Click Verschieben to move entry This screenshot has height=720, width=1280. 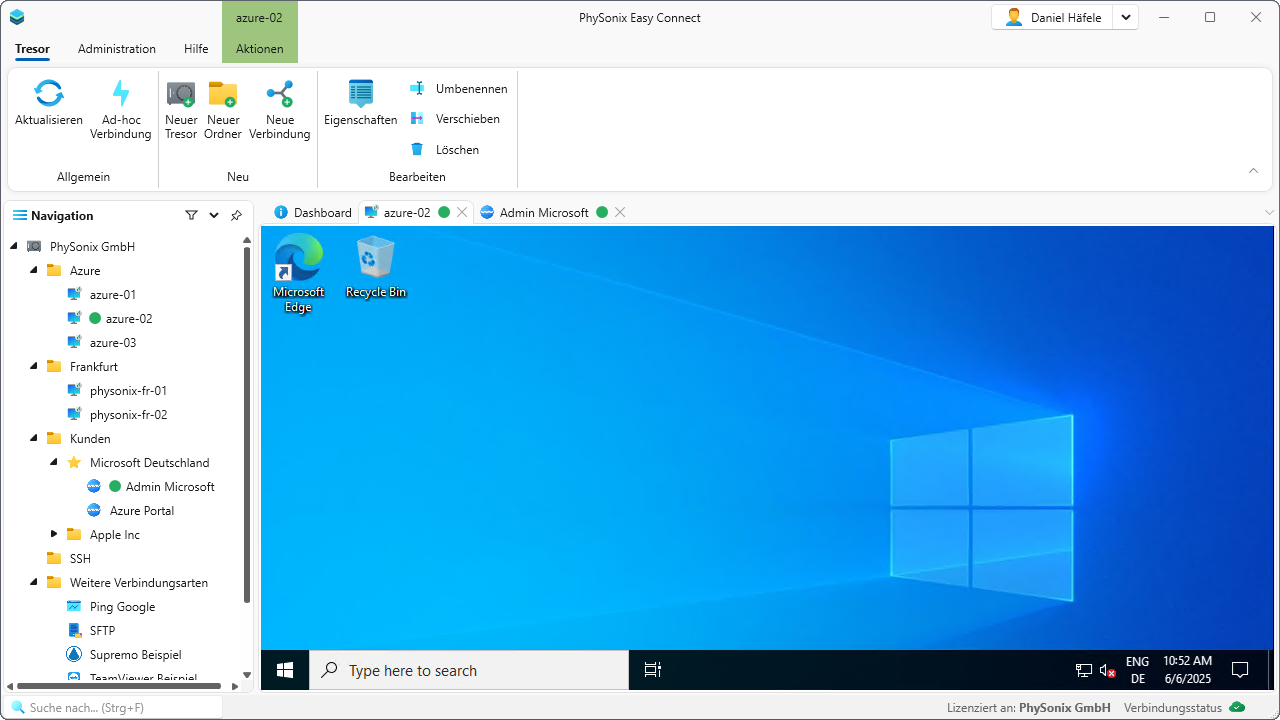455,119
